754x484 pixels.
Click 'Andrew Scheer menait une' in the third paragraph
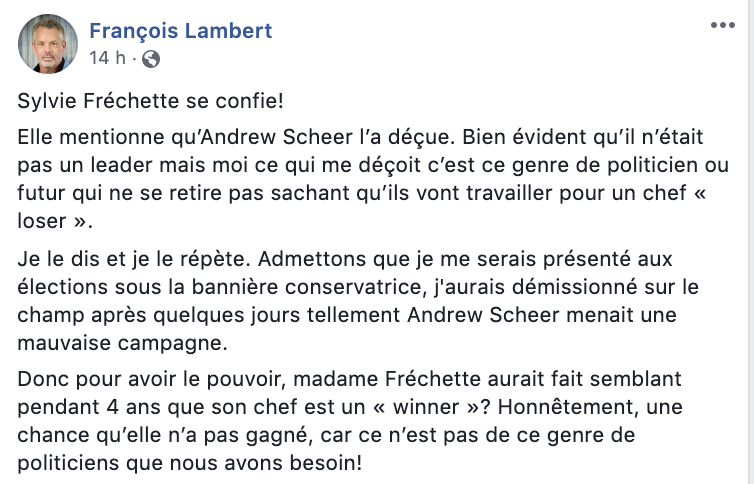tap(542, 315)
